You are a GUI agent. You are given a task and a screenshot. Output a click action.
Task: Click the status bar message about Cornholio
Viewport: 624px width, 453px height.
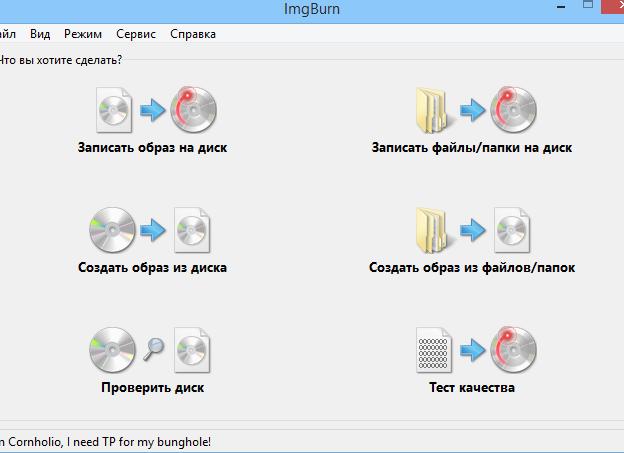point(105,442)
